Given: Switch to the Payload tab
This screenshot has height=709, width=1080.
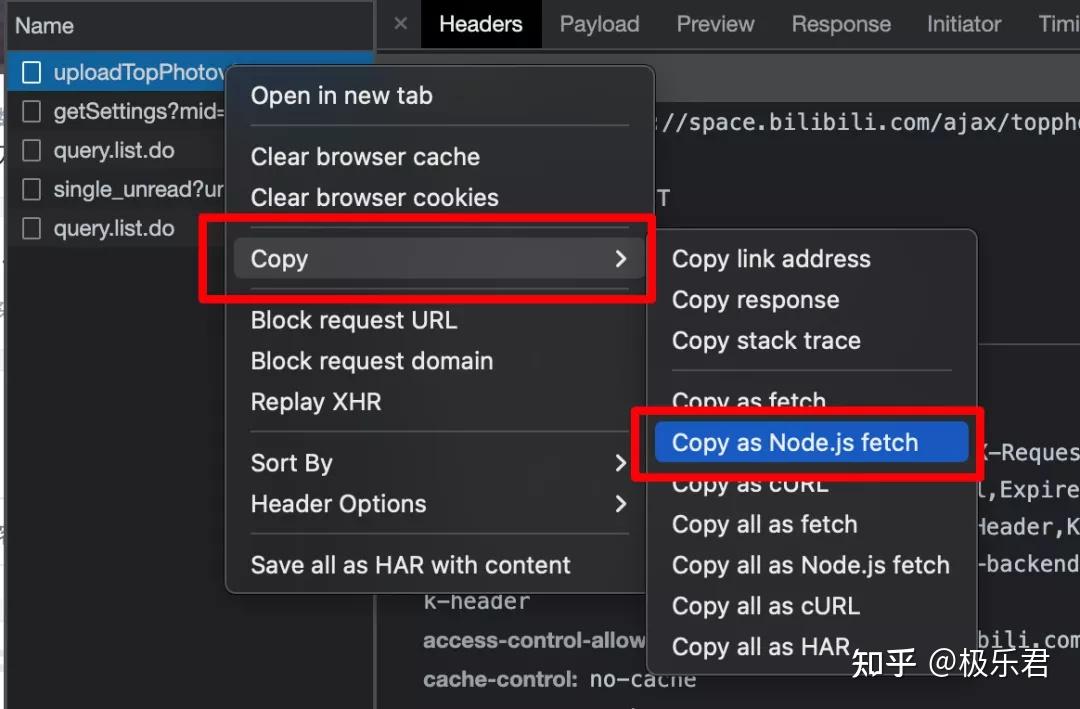Looking at the screenshot, I should click(x=599, y=24).
